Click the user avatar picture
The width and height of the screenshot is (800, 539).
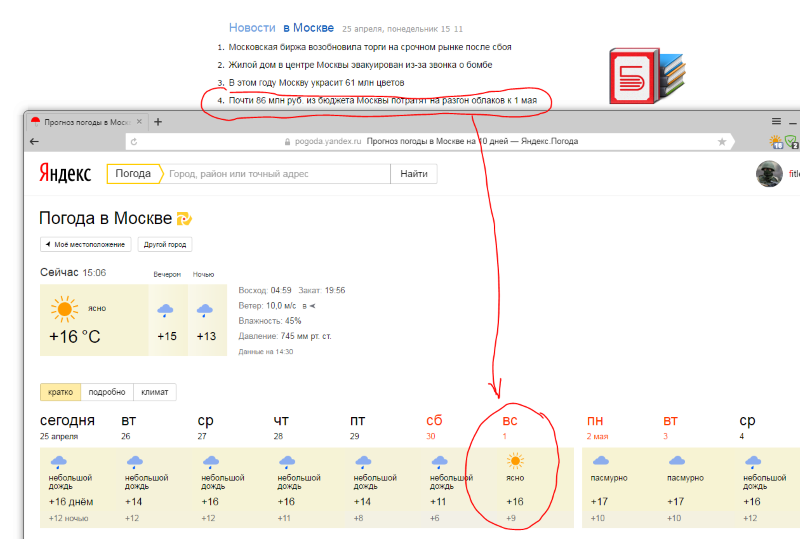pyautogui.click(x=769, y=174)
